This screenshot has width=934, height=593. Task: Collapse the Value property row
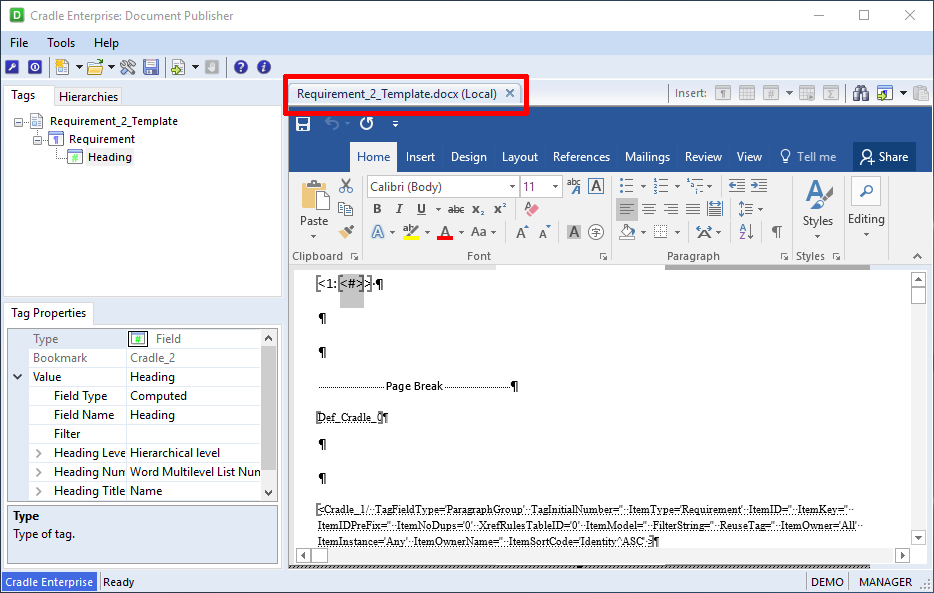(x=18, y=377)
